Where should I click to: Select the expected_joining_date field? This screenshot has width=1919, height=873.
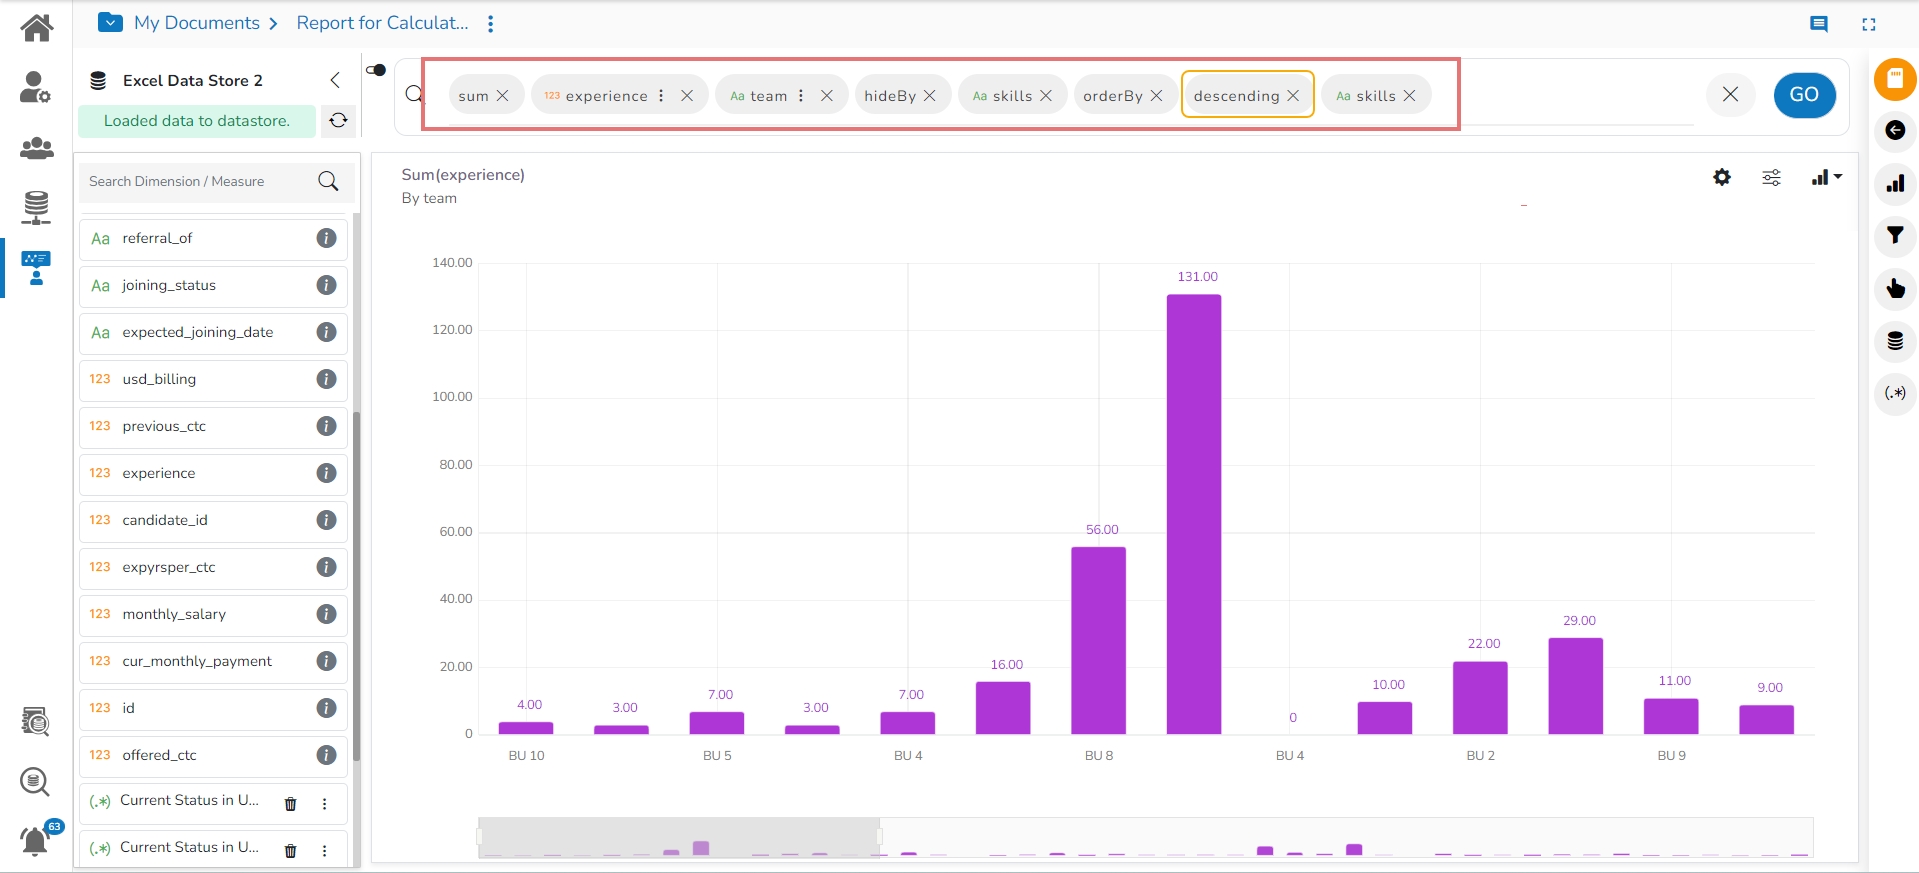click(213, 332)
